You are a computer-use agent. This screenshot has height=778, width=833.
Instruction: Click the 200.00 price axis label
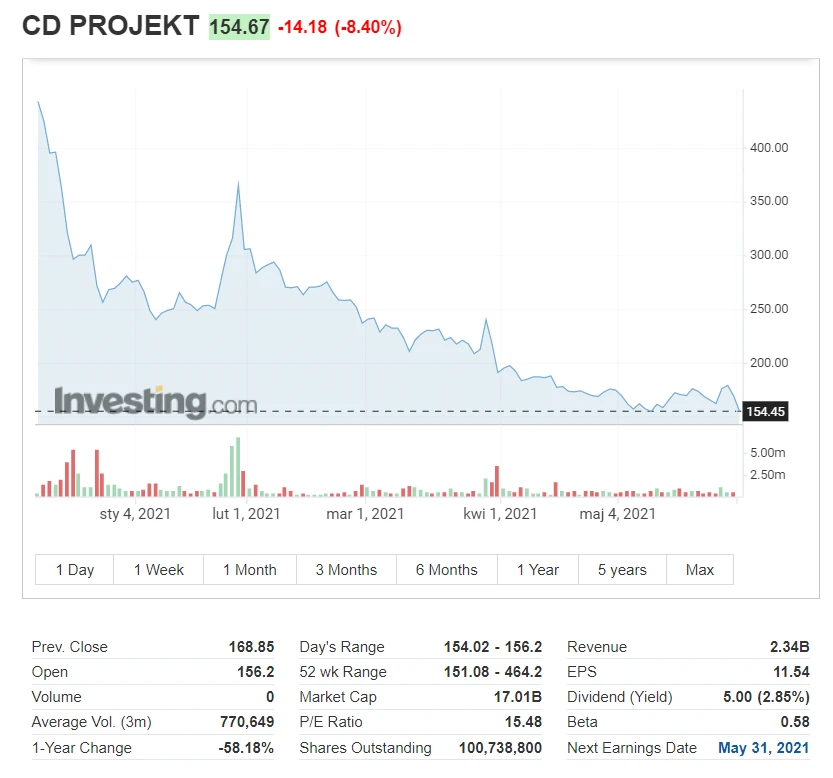(769, 363)
